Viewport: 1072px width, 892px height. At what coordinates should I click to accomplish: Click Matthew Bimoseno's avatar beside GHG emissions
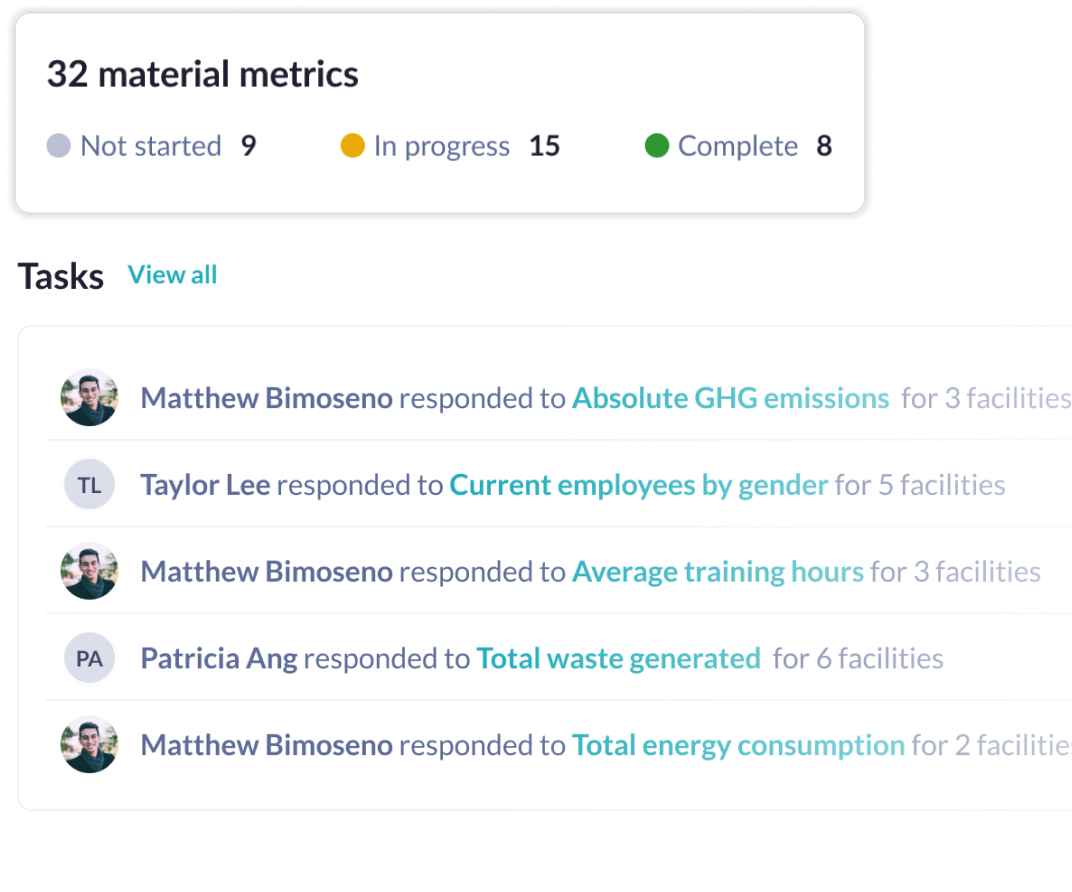pos(89,398)
